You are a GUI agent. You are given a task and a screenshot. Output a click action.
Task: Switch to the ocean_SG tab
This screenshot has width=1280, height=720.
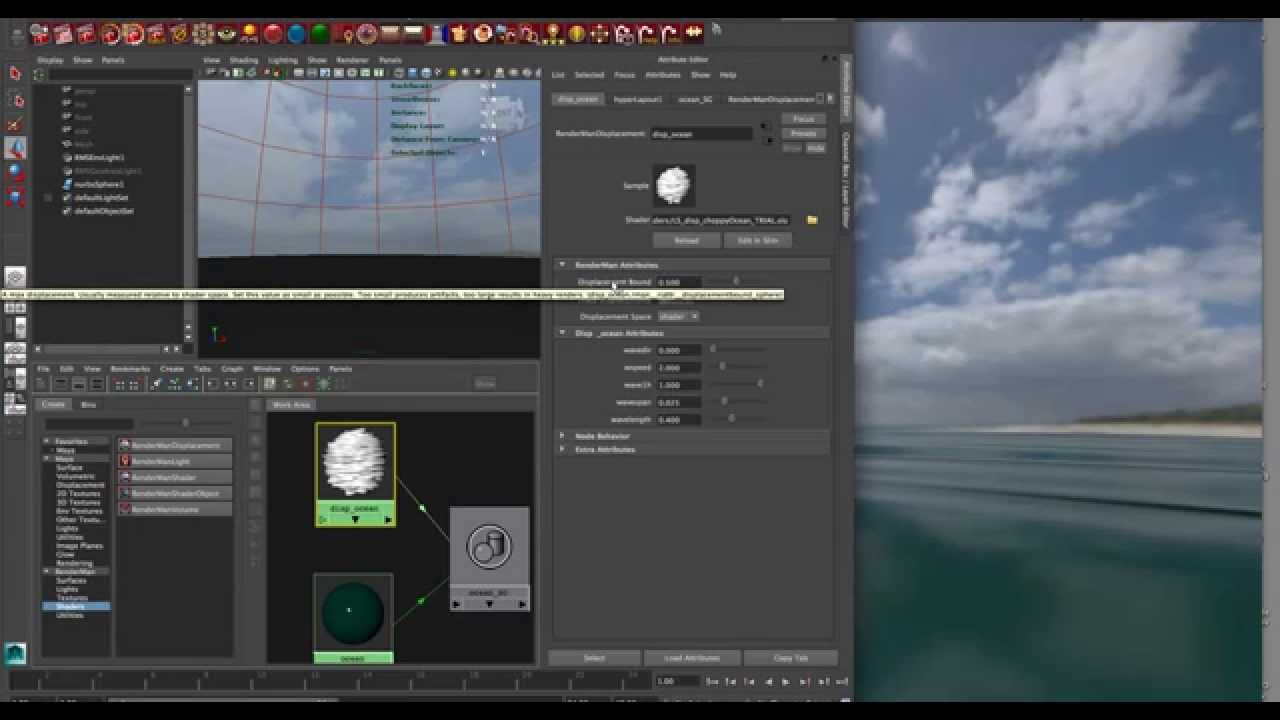695,100
